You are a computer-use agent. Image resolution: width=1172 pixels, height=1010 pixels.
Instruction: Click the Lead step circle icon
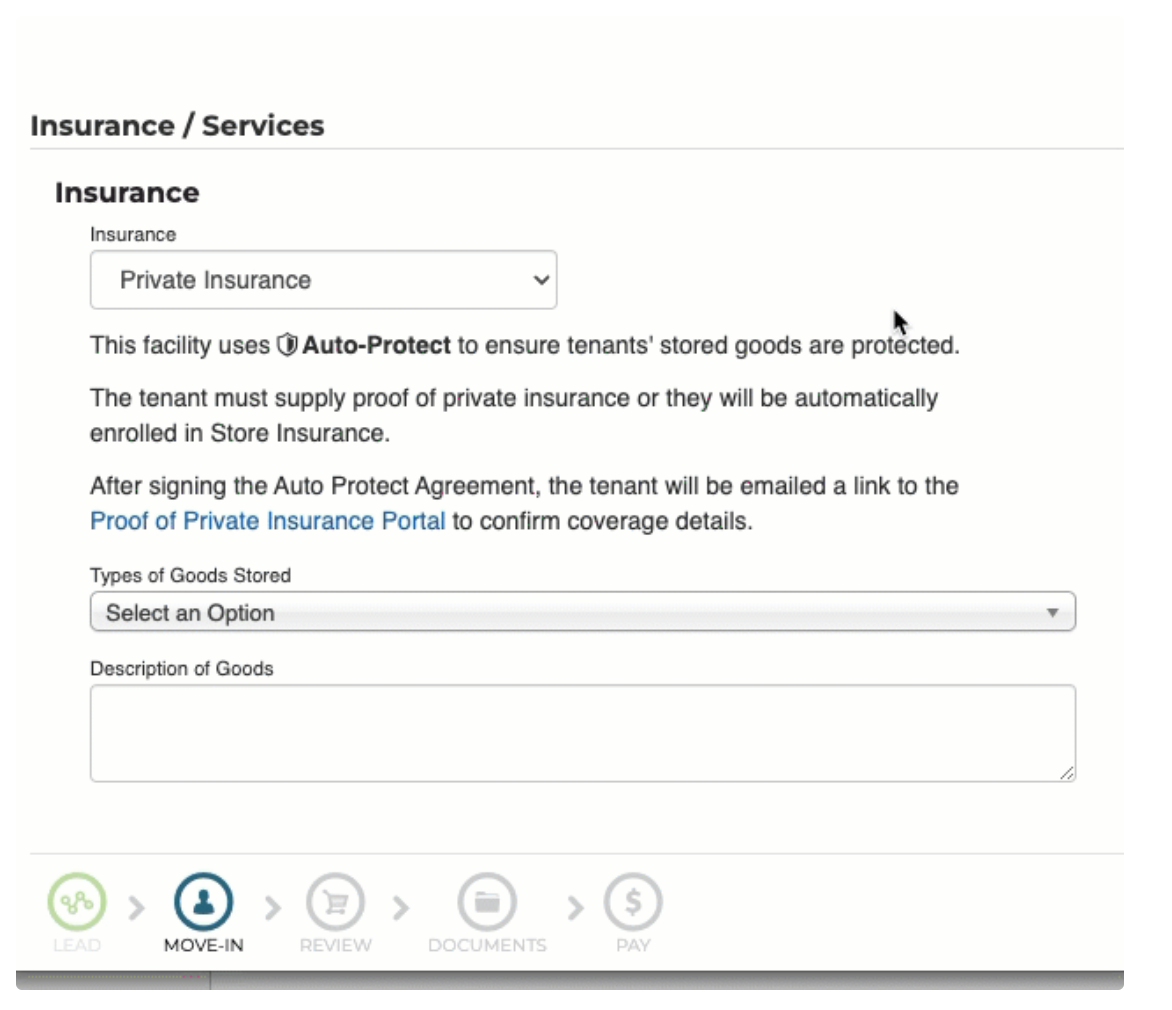pos(76,902)
